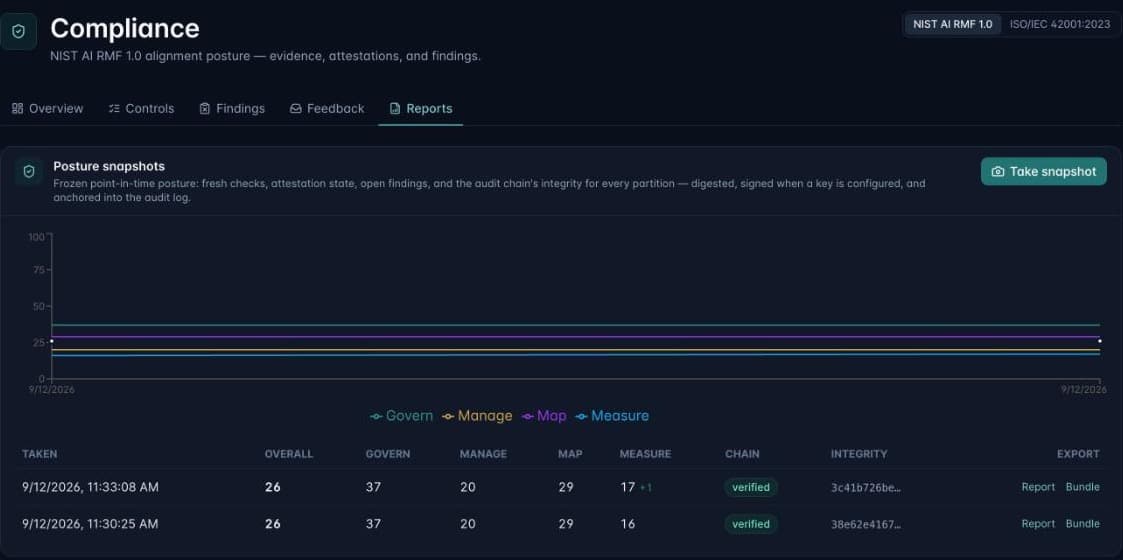Click the white data point at chart's left end
The height and width of the screenshot is (560, 1123).
click(52, 341)
